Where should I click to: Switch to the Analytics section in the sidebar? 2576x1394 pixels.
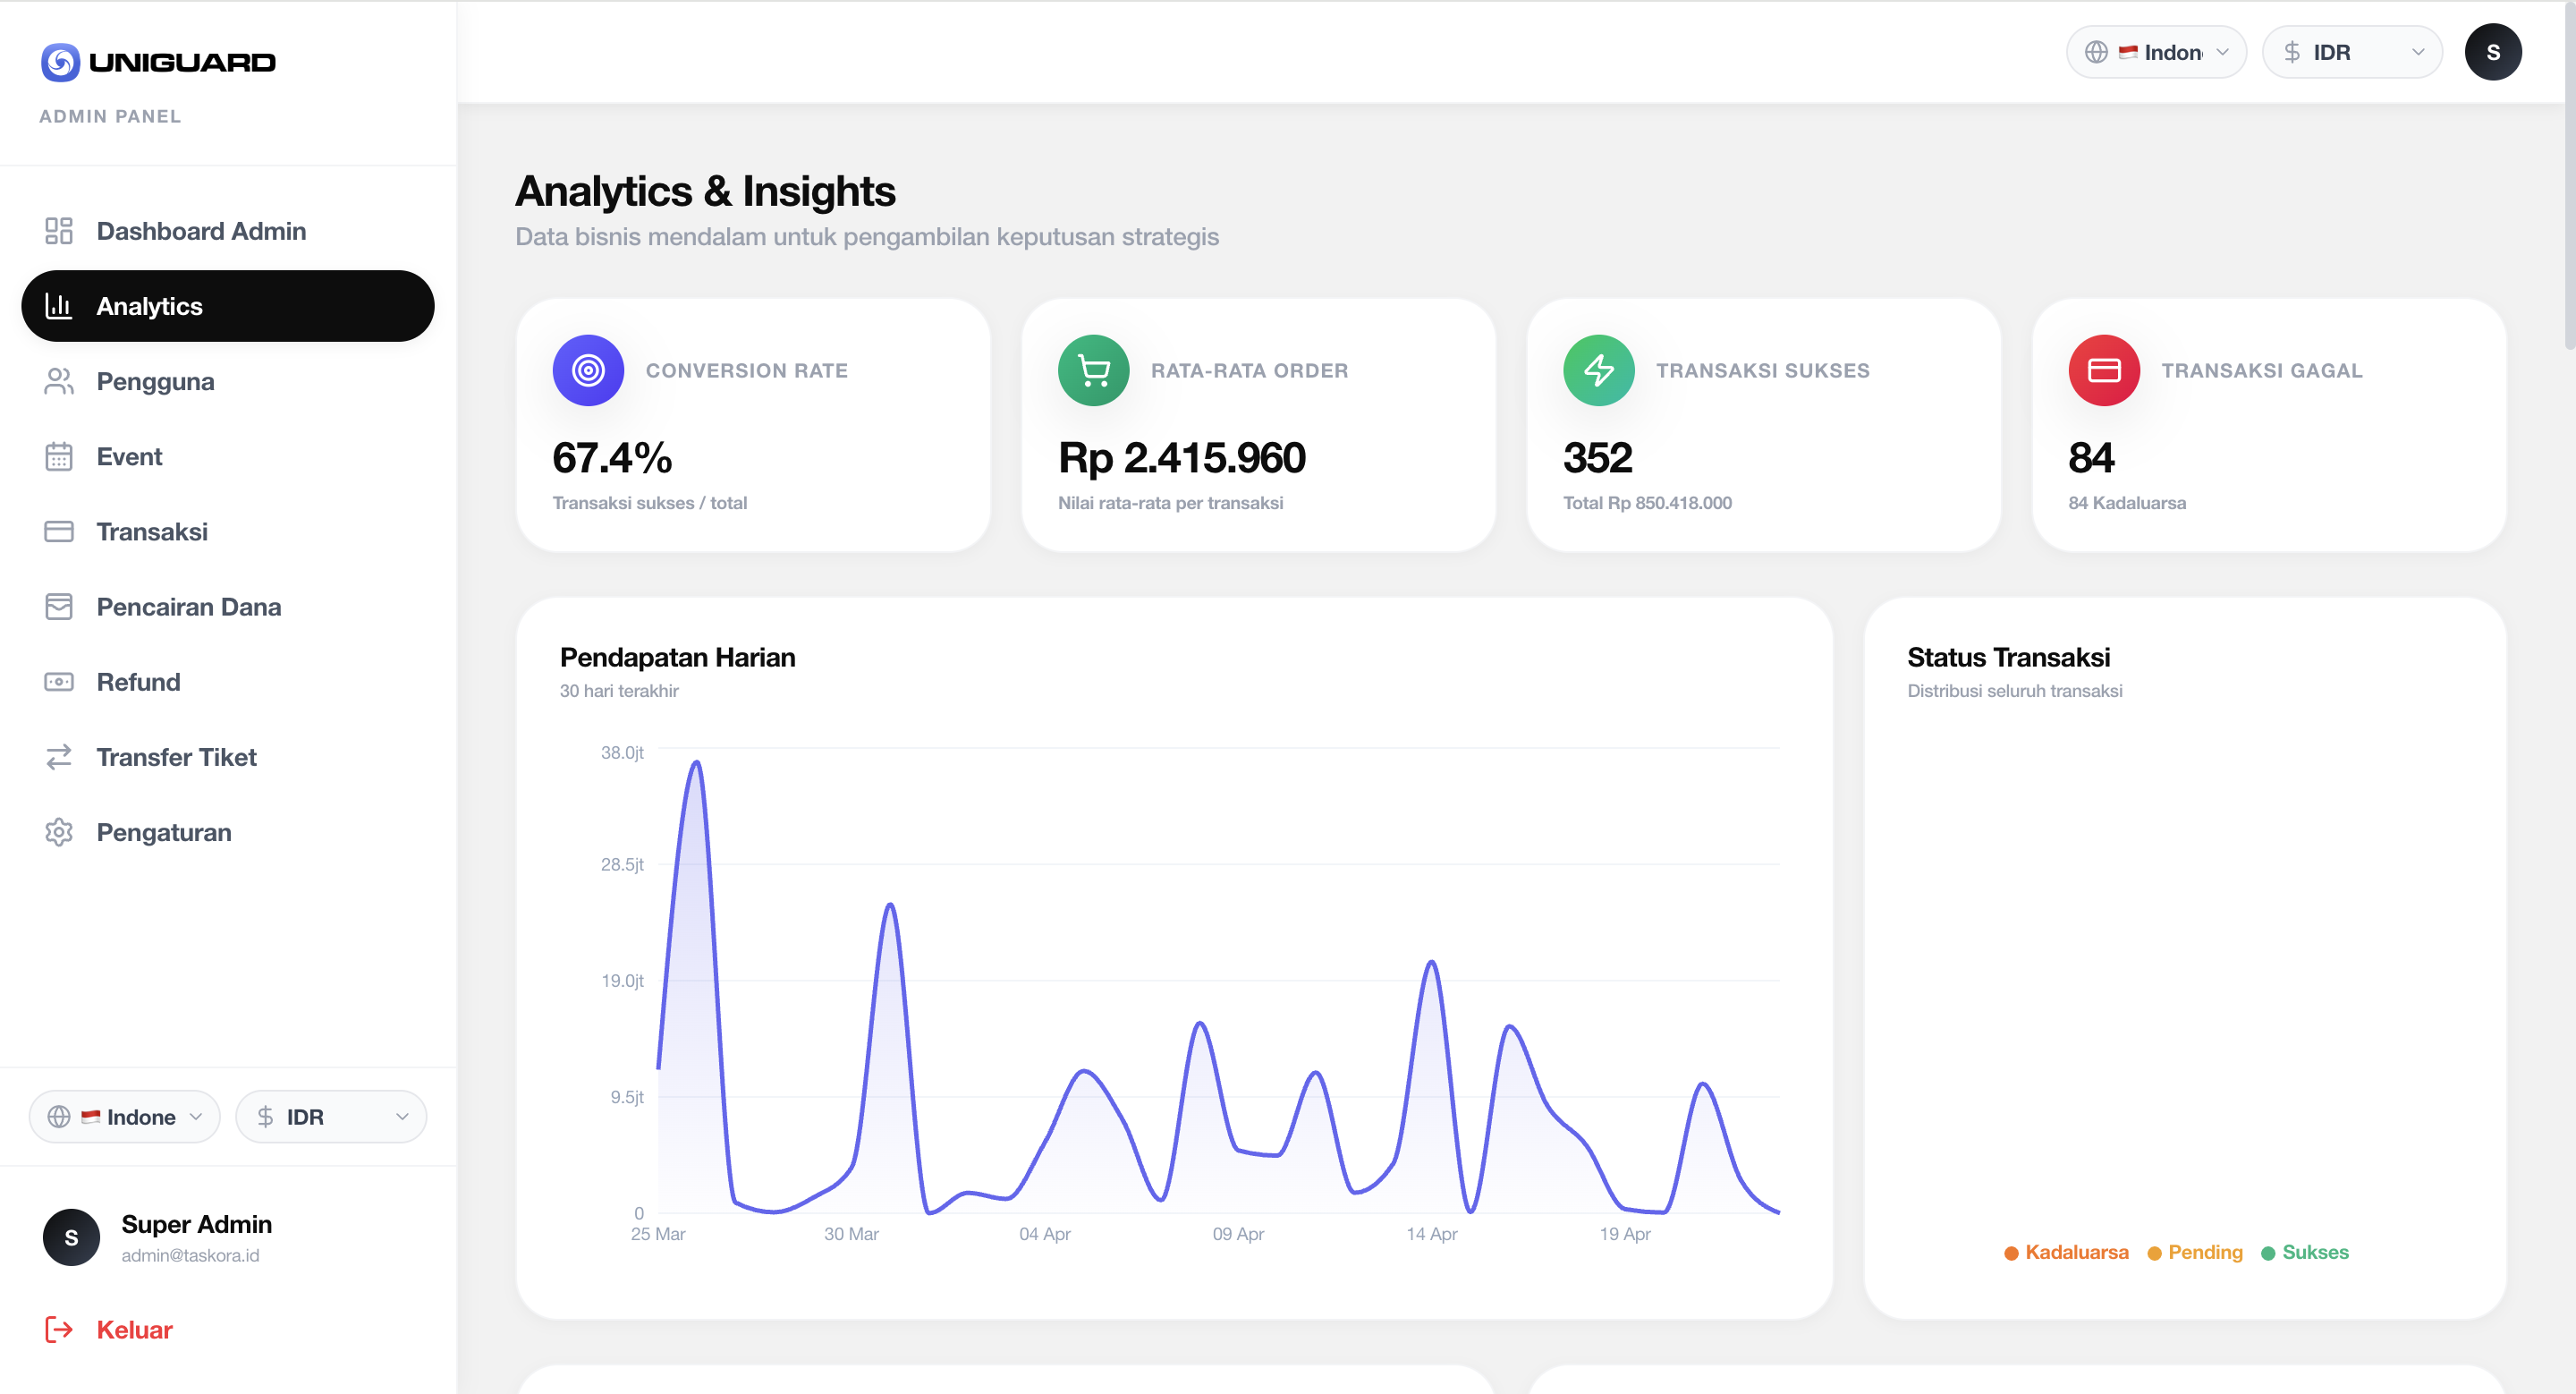150,306
